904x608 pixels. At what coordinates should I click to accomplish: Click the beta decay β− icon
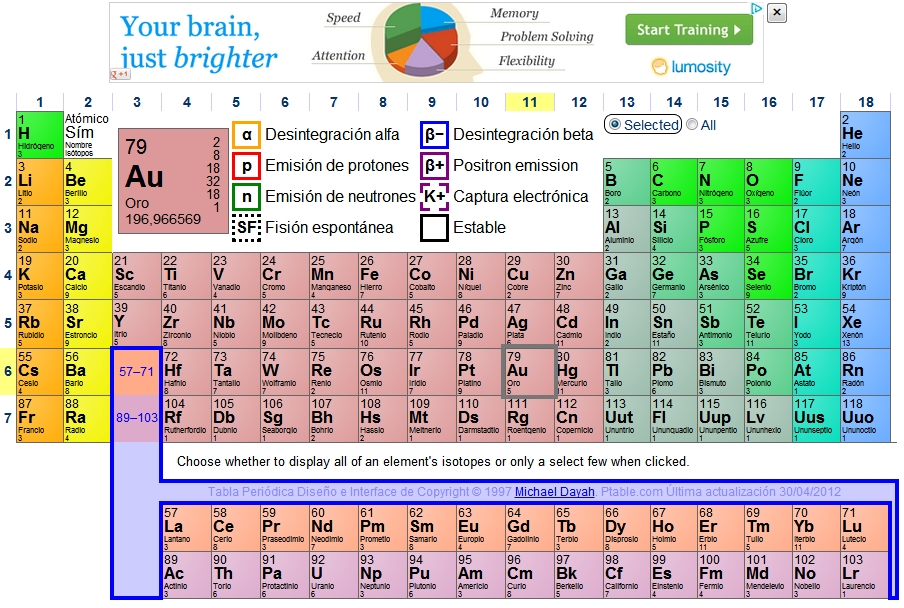point(434,135)
